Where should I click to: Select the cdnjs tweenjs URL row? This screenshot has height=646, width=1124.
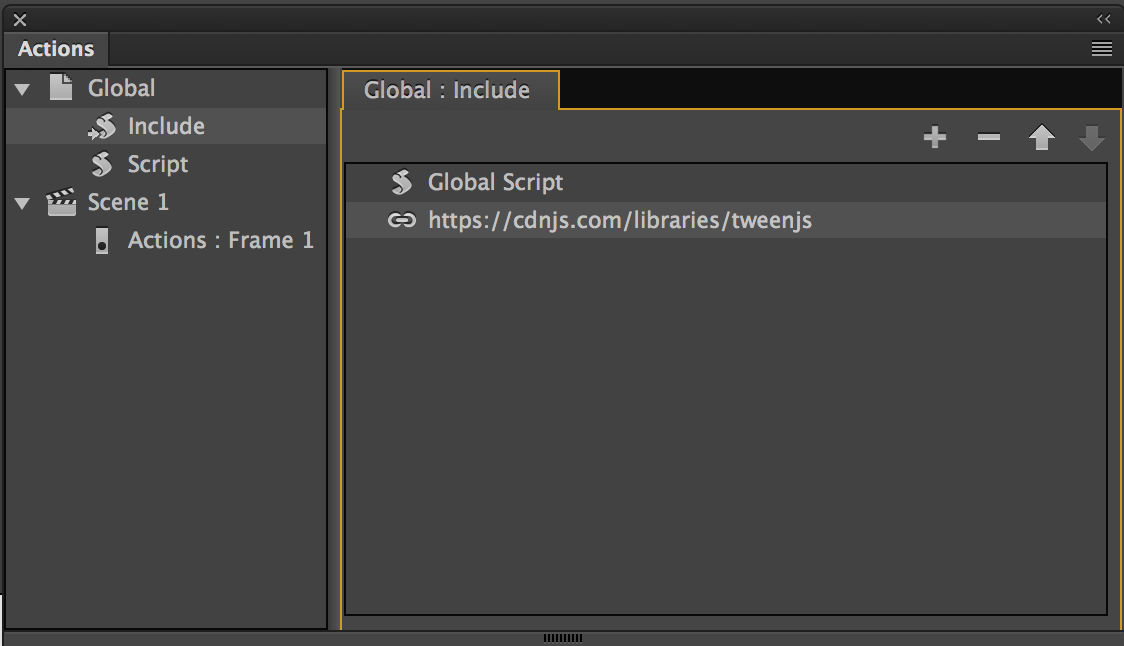pyautogui.click(x=726, y=220)
